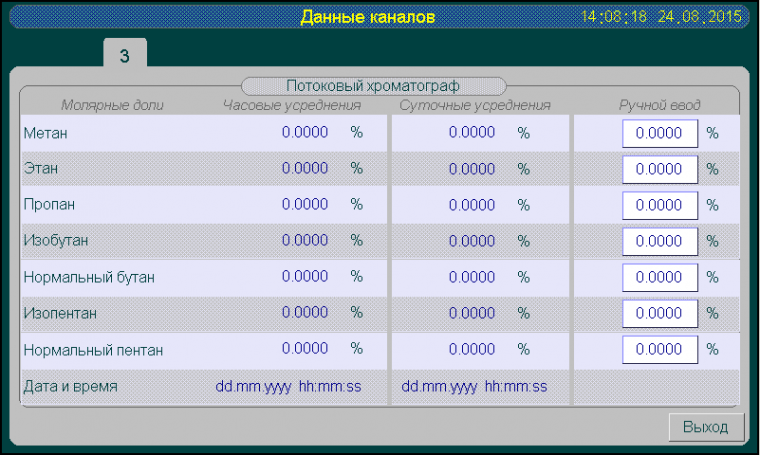Click the Метан manual input field
Screen dimensions: 760x455
pyautogui.click(x=659, y=133)
